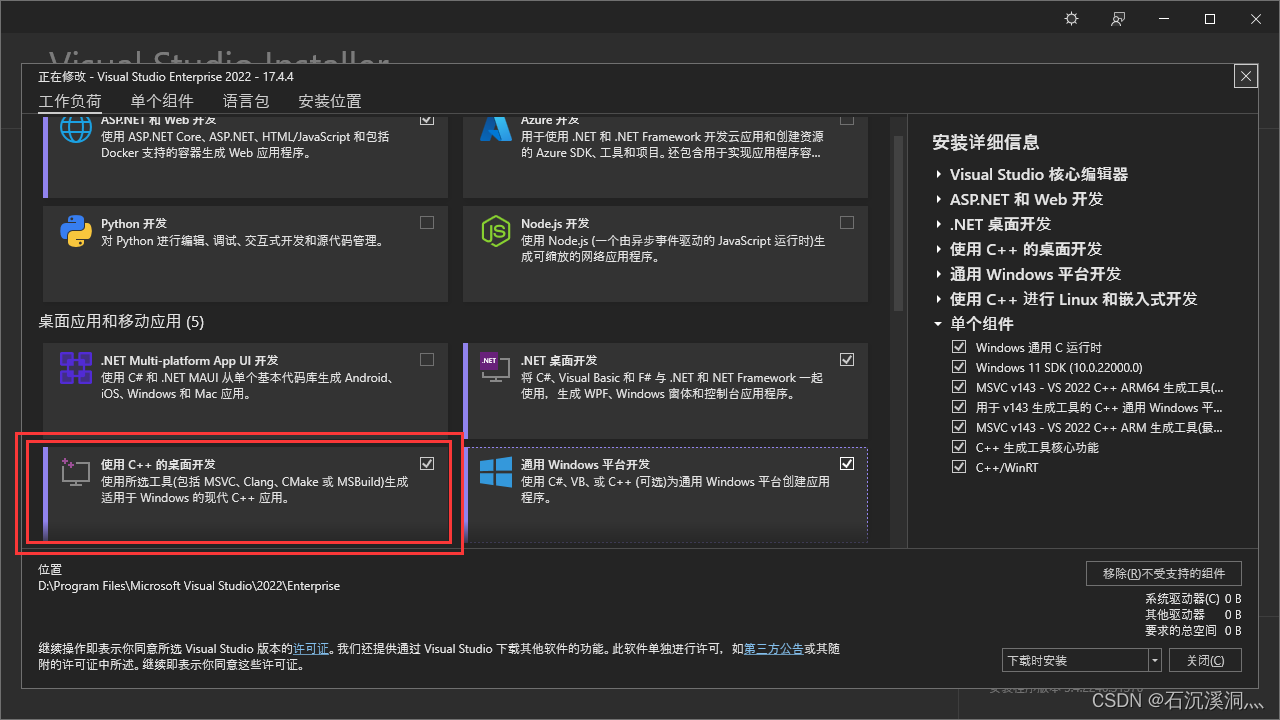Click the .NET Multi-platform App UI icon

[x=77, y=369]
